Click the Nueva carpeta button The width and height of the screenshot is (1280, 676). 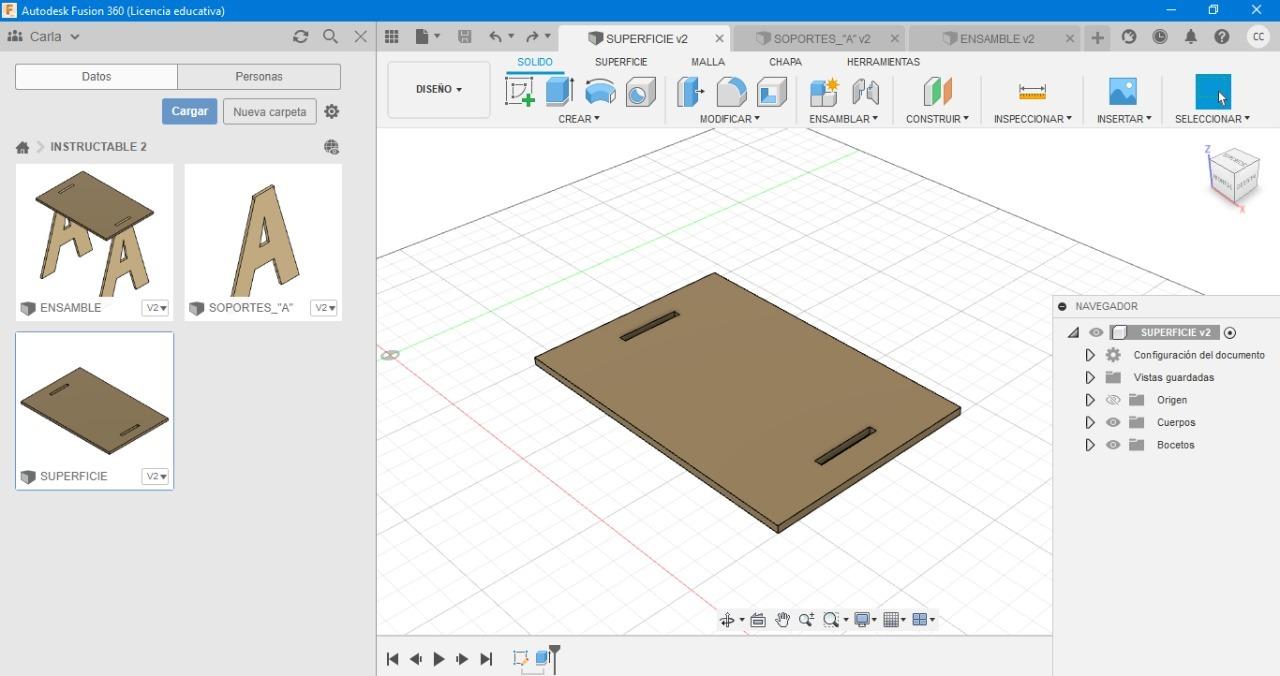269,112
